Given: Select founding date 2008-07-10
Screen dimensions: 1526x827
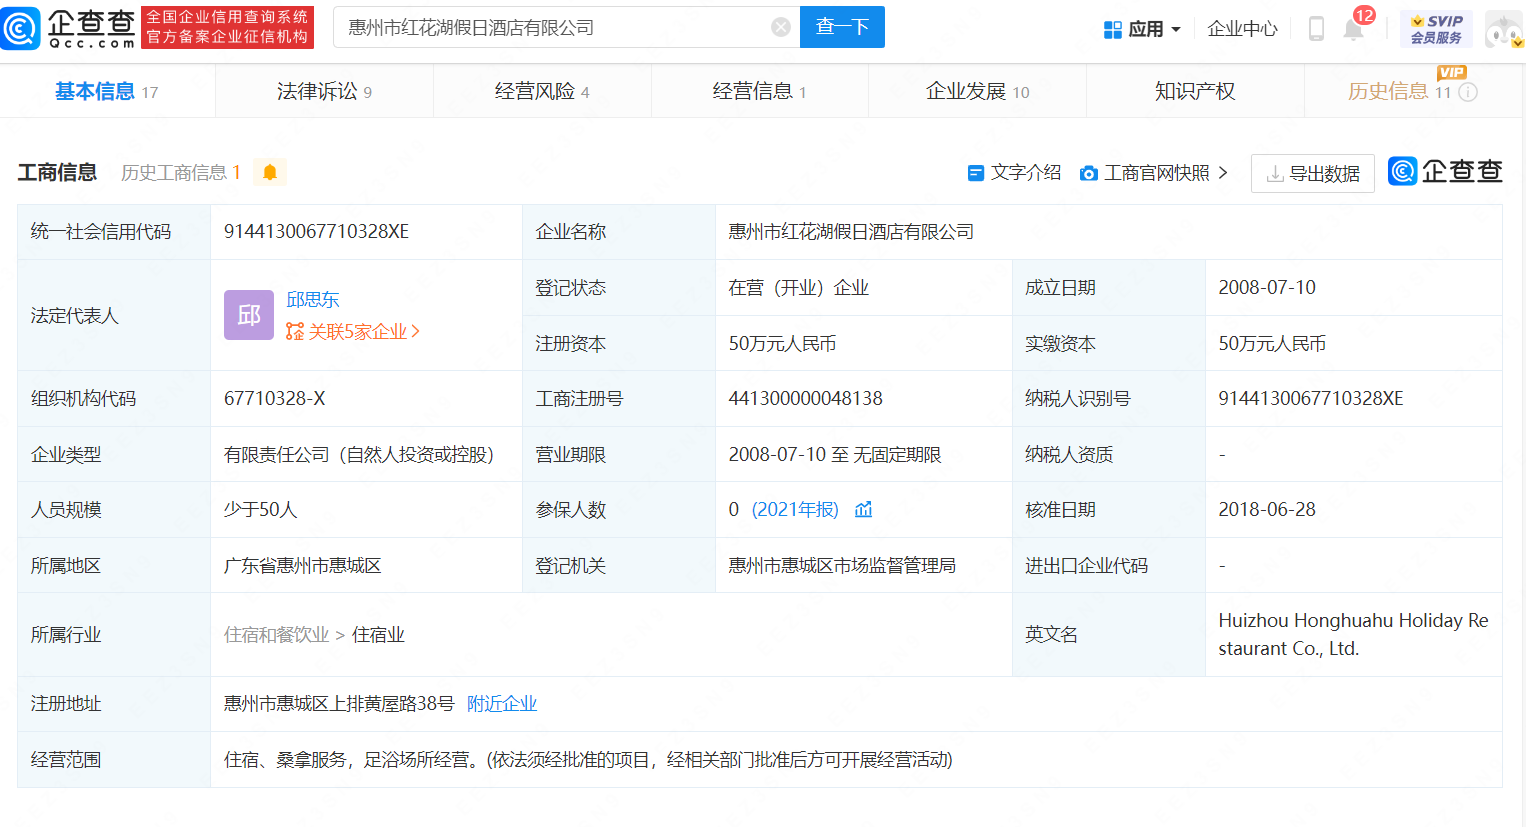Looking at the screenshot, I should point(1266,287).
